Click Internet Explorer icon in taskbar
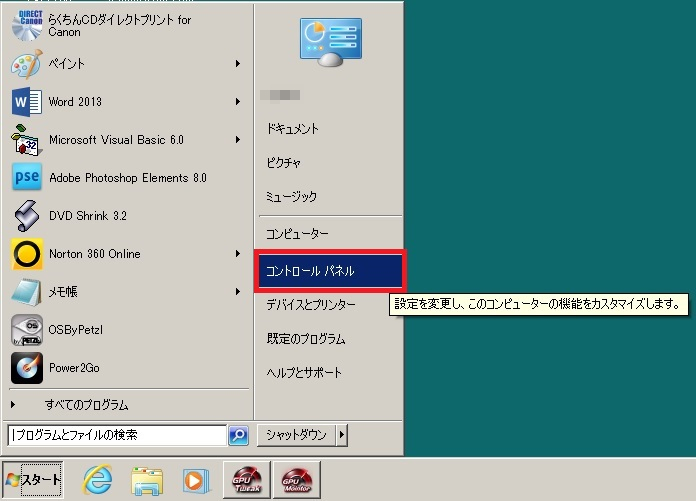Screen dimensions: 696x501 point(97,480)
